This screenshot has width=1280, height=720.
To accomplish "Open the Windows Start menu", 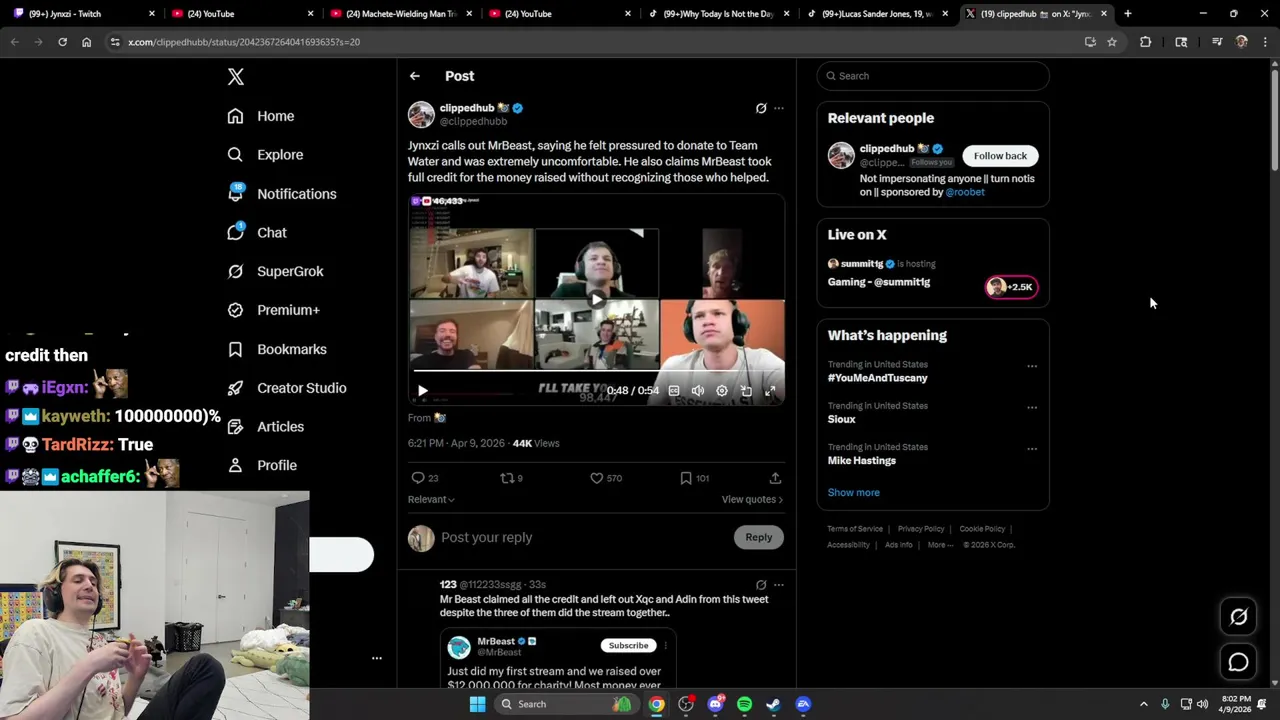I will tap(478, 704).
